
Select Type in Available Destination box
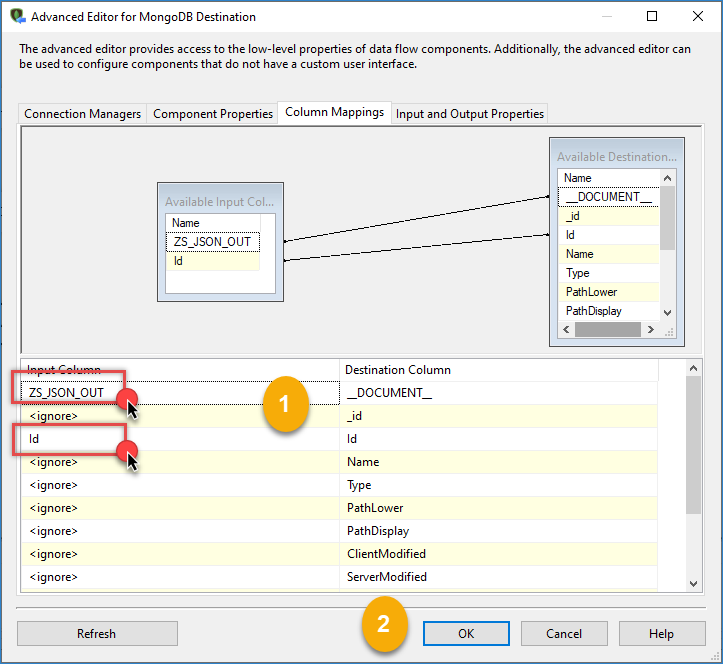(x=609, y=273)
